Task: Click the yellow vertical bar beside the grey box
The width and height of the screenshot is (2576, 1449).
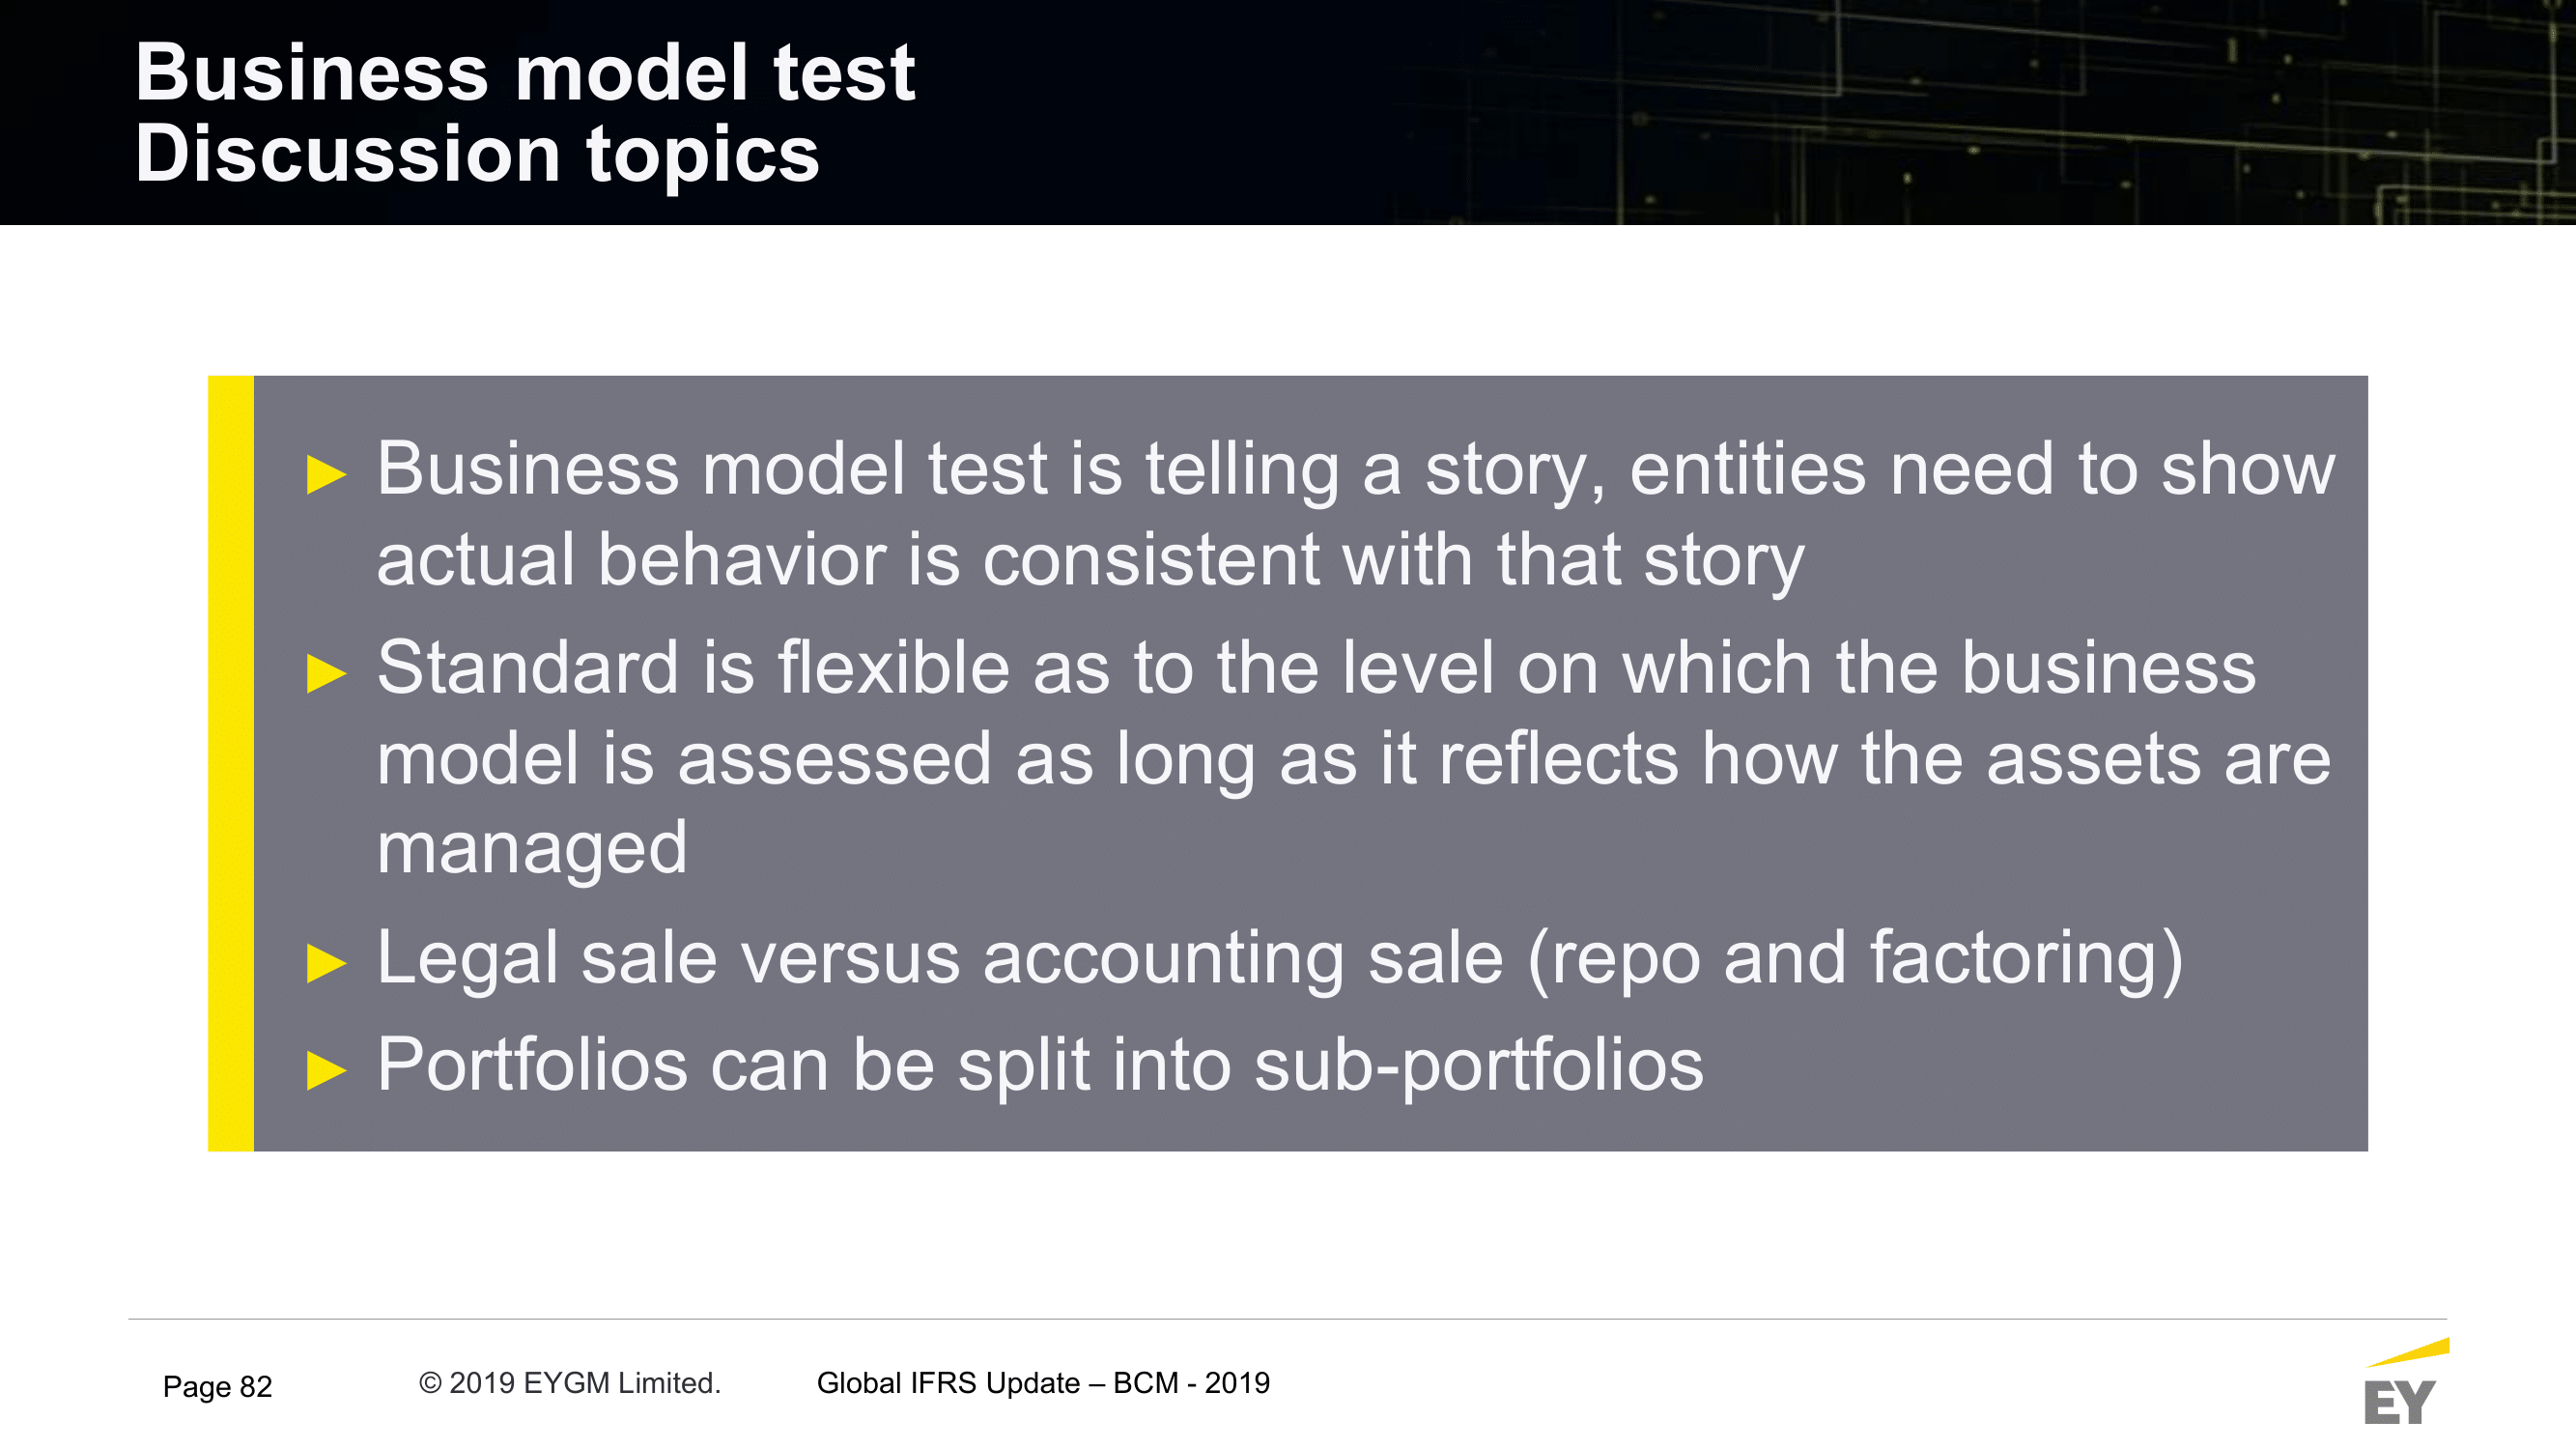Action: [x=231, y=763]
